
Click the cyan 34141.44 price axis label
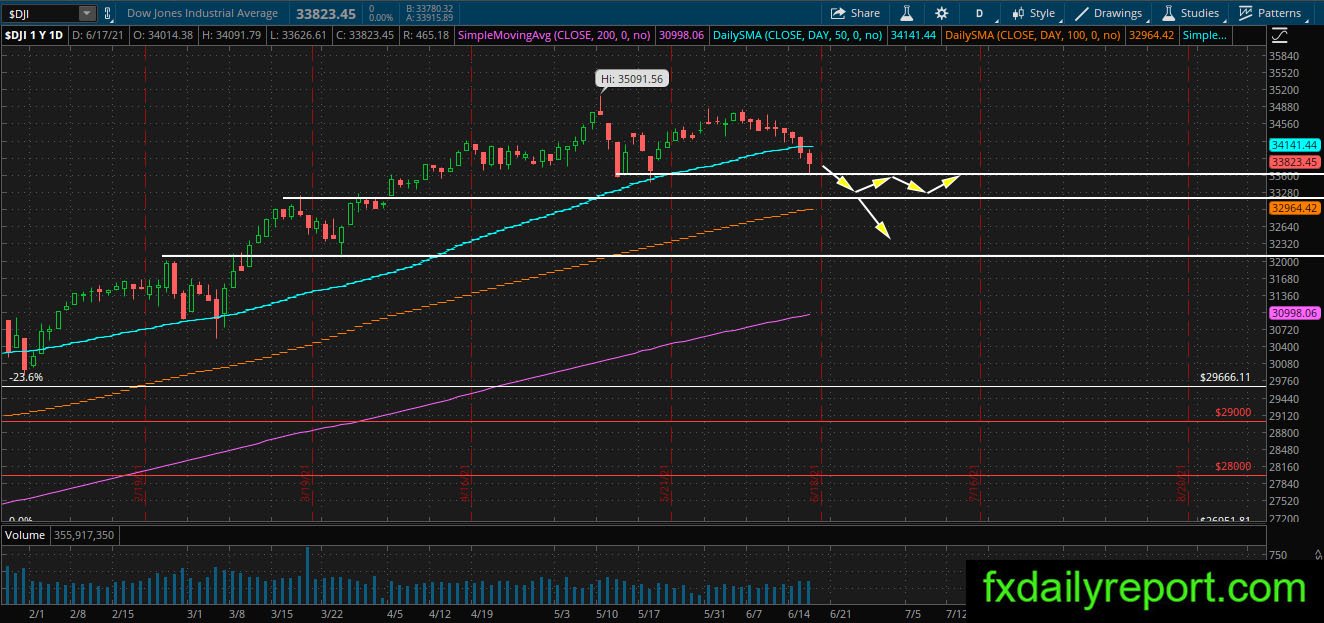tap(1294, 145)
